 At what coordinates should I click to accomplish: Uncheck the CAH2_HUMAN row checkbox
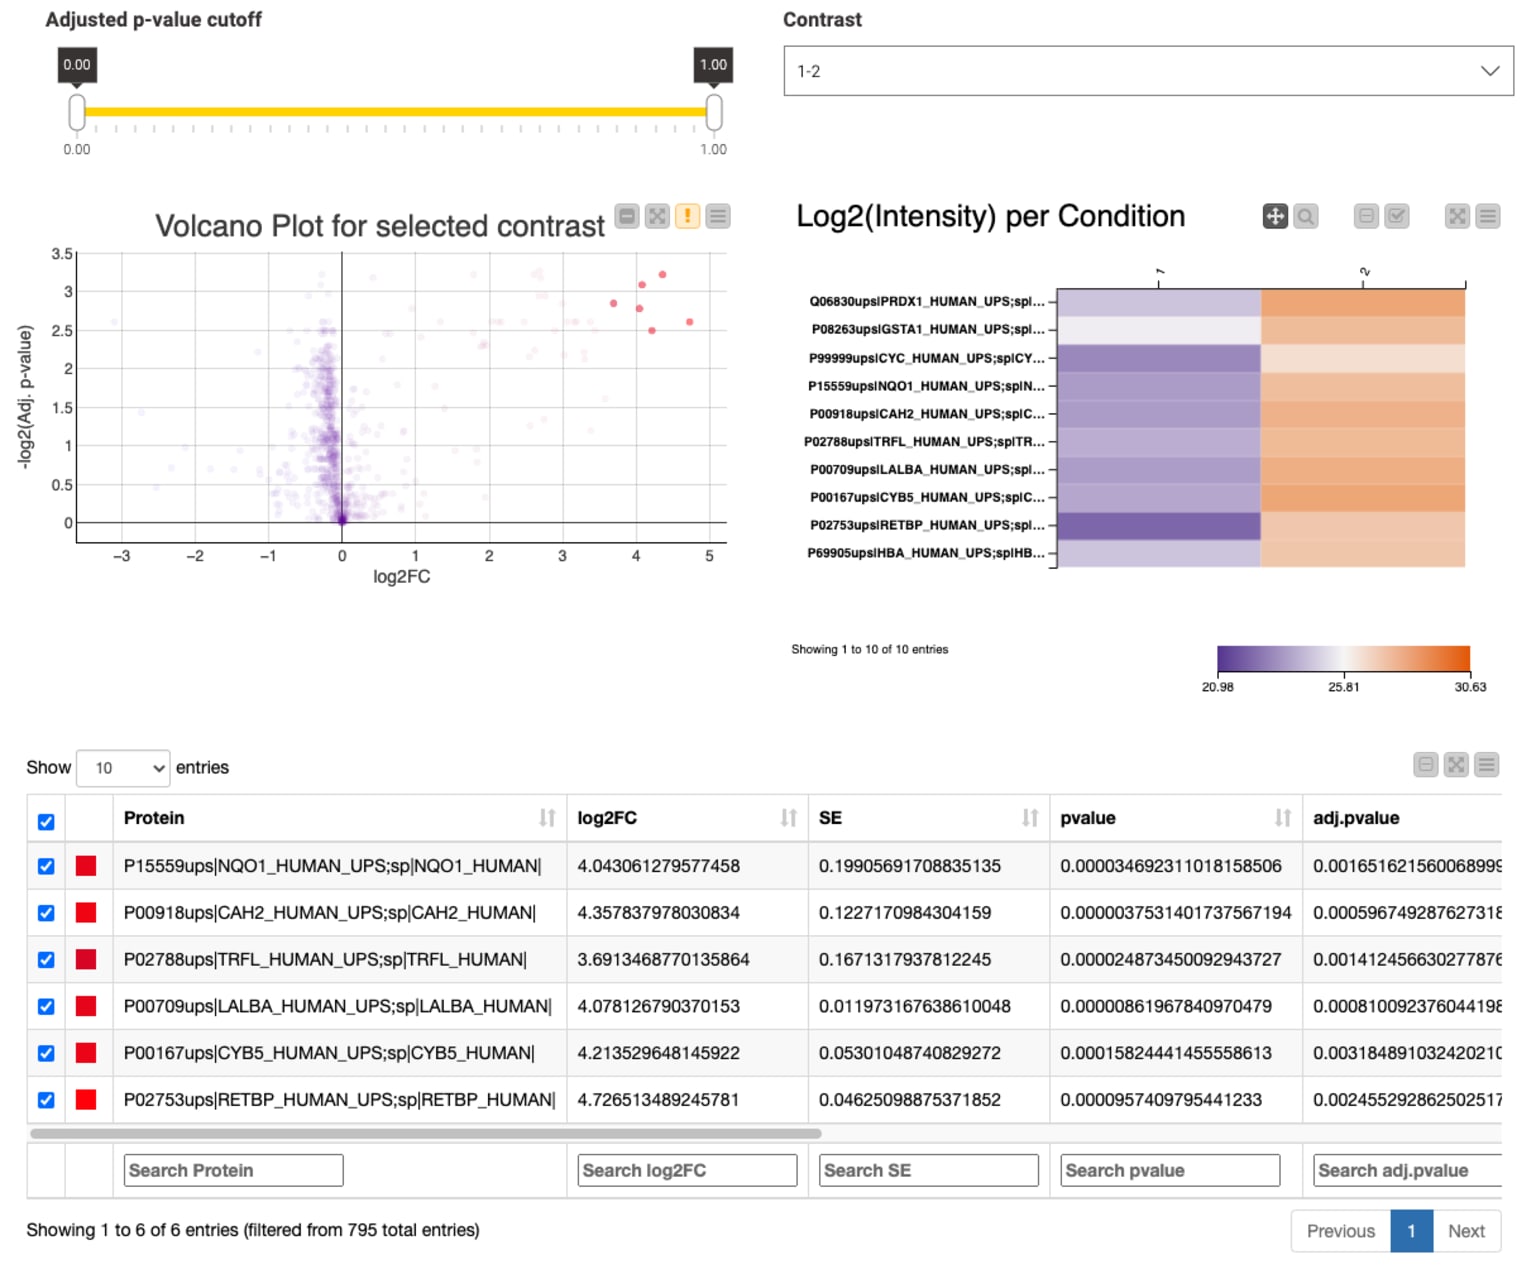(46, 913)
